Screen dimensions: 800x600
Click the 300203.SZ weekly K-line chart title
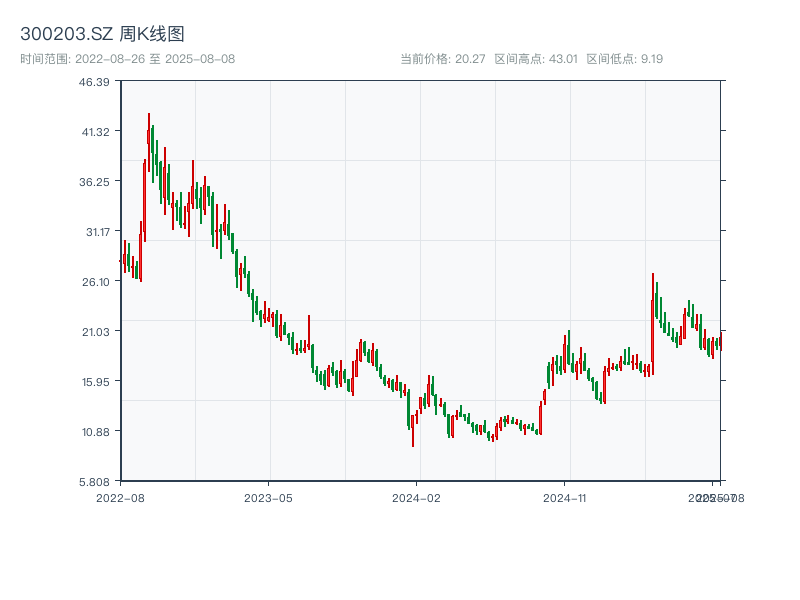[102, 35]
